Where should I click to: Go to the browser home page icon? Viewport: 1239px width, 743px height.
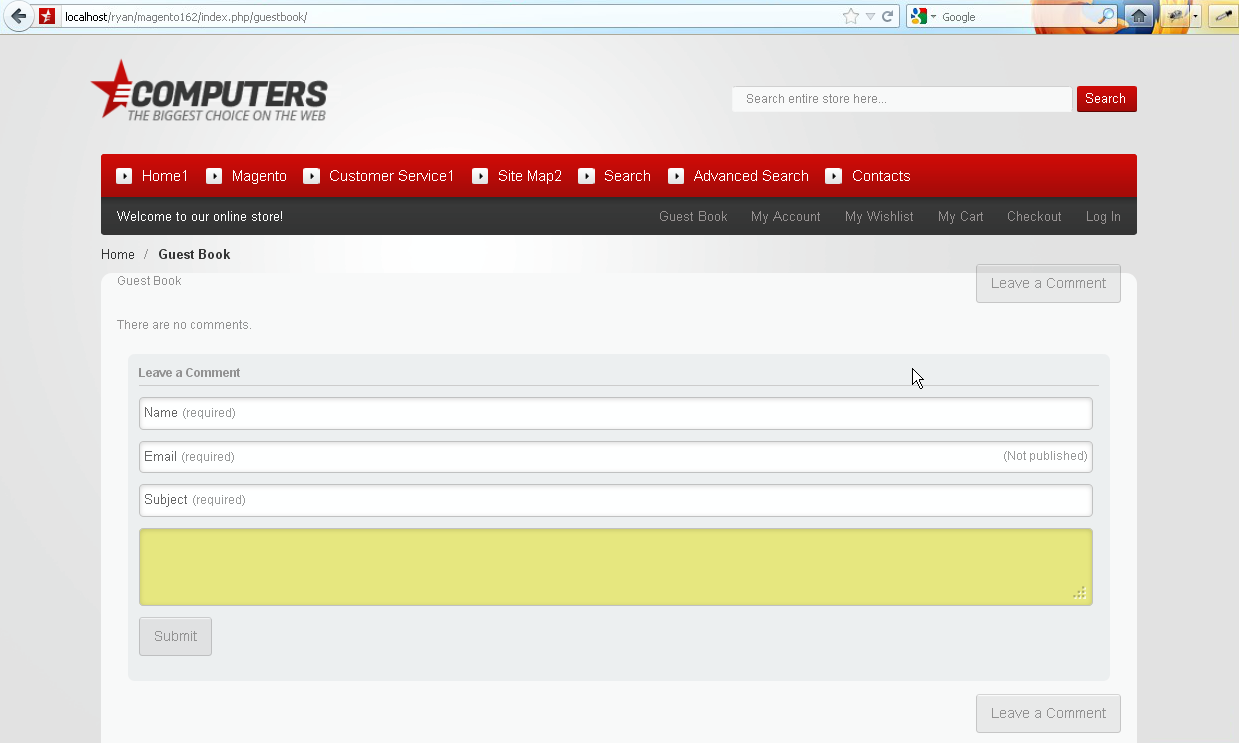pyautogui.click(x=1138, y=16)
